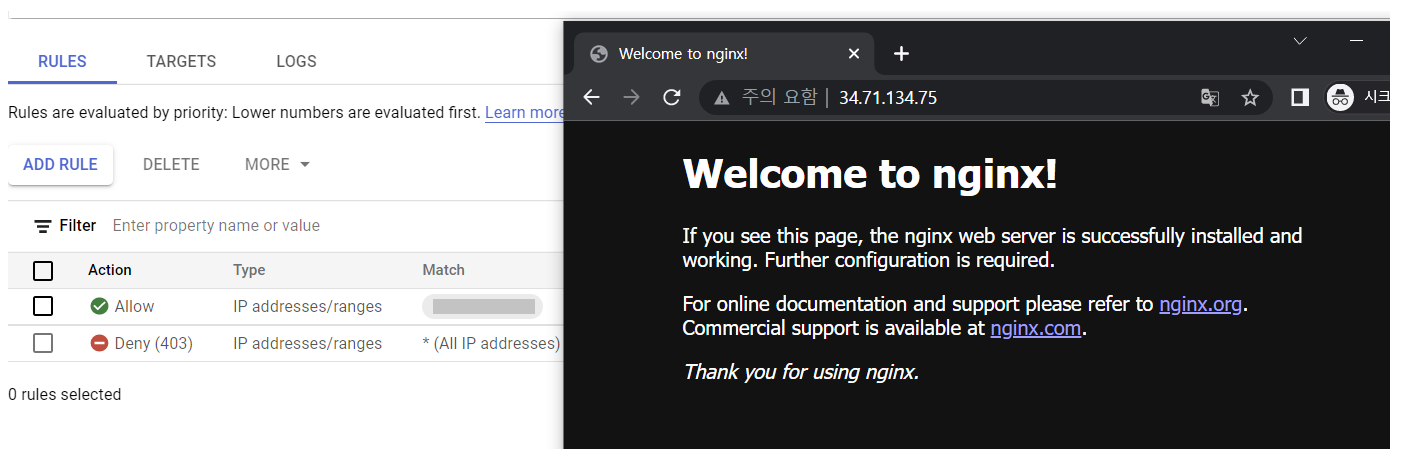Click the Type column header
Image resolution: width=1406 pixels, height=462 pixels.
click(x=249, y=270)
